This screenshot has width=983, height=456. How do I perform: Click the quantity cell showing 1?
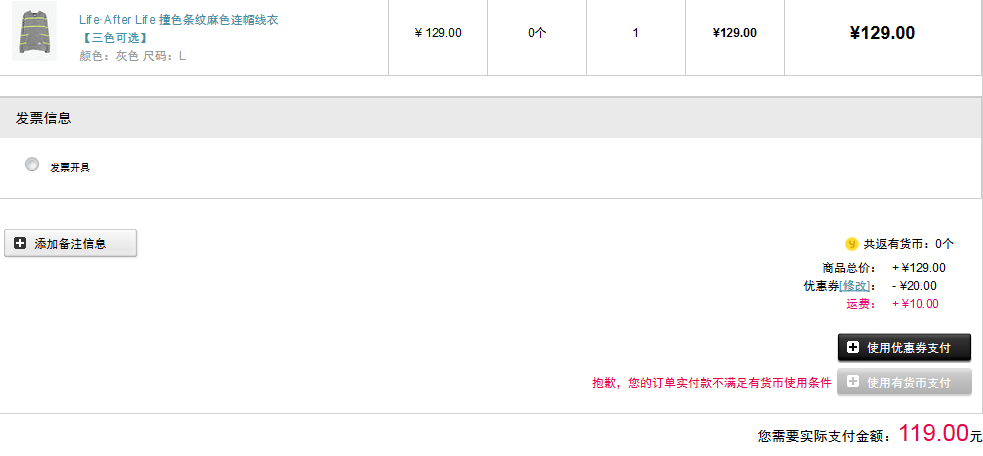point(636,33)
